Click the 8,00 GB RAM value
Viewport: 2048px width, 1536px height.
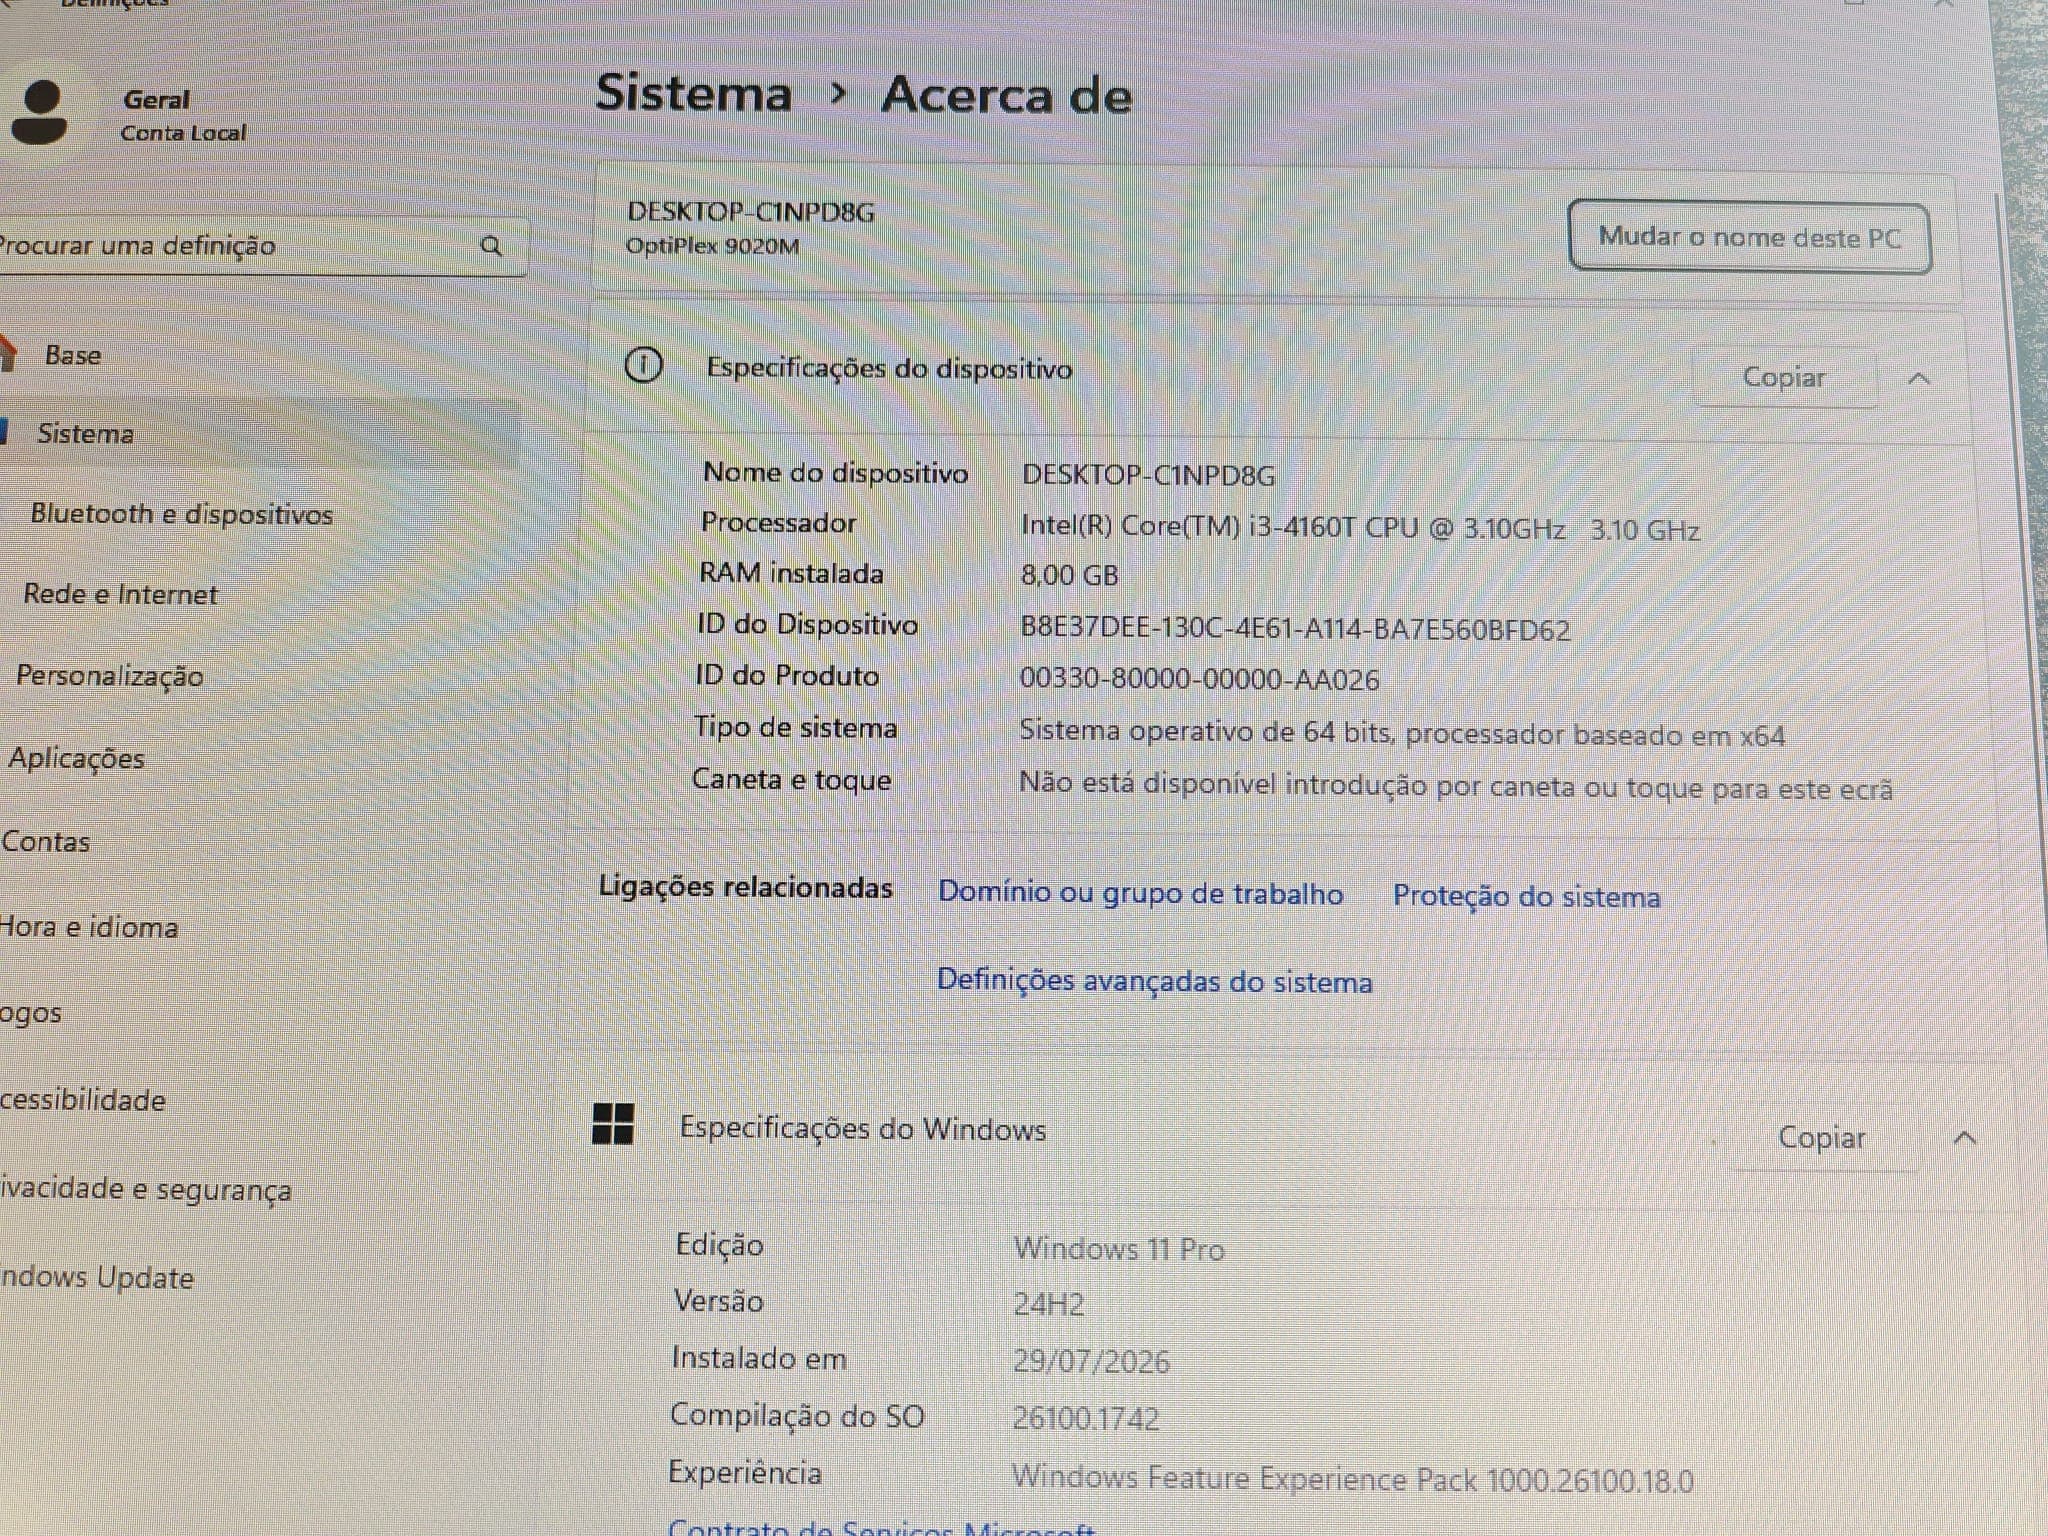click(x=1070, y=575)
